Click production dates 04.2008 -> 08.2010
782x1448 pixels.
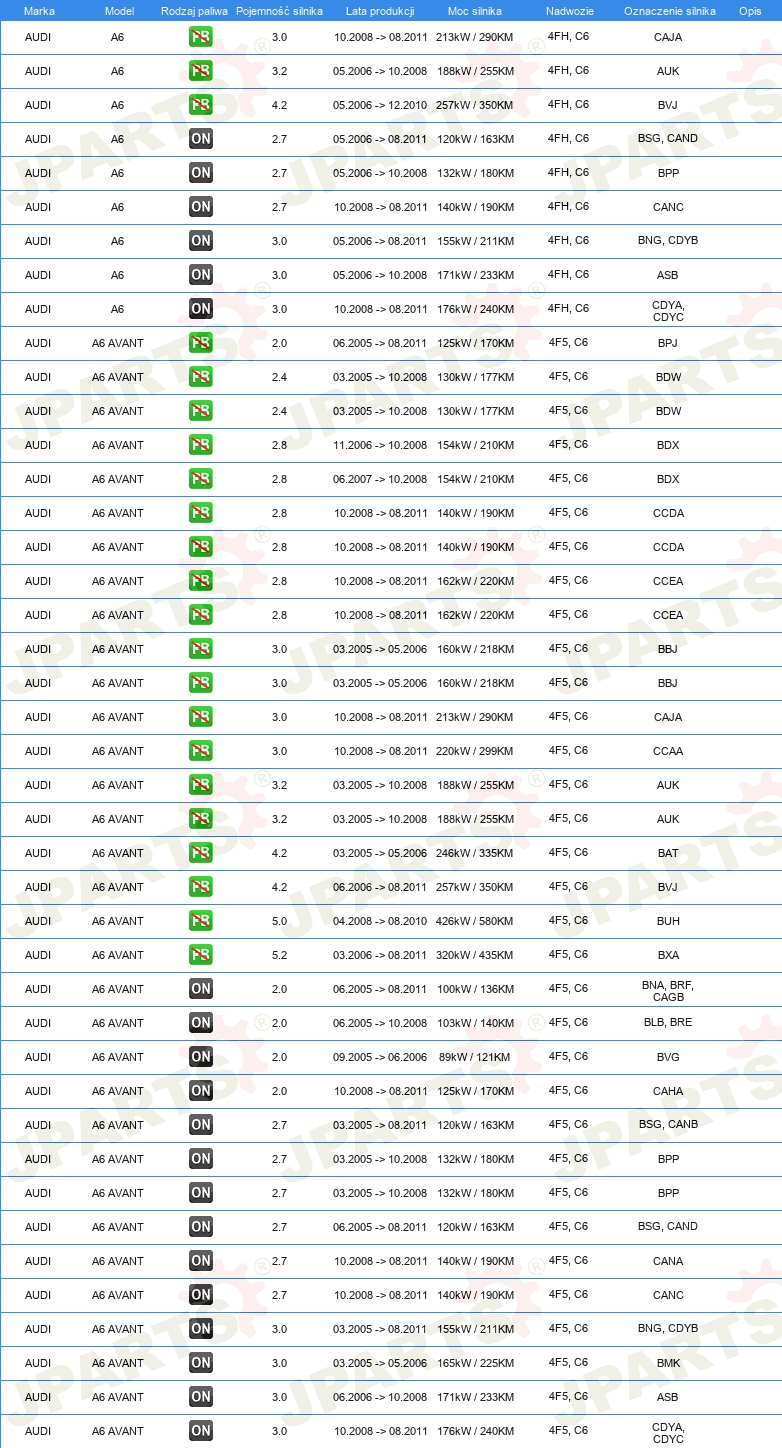[380, 922]
